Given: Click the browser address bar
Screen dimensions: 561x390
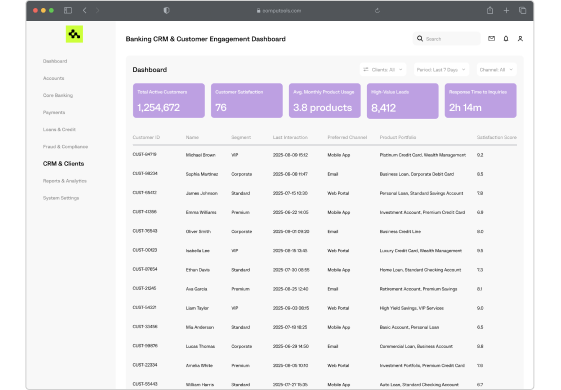Looking at the screenshot, I should (279, 11).
